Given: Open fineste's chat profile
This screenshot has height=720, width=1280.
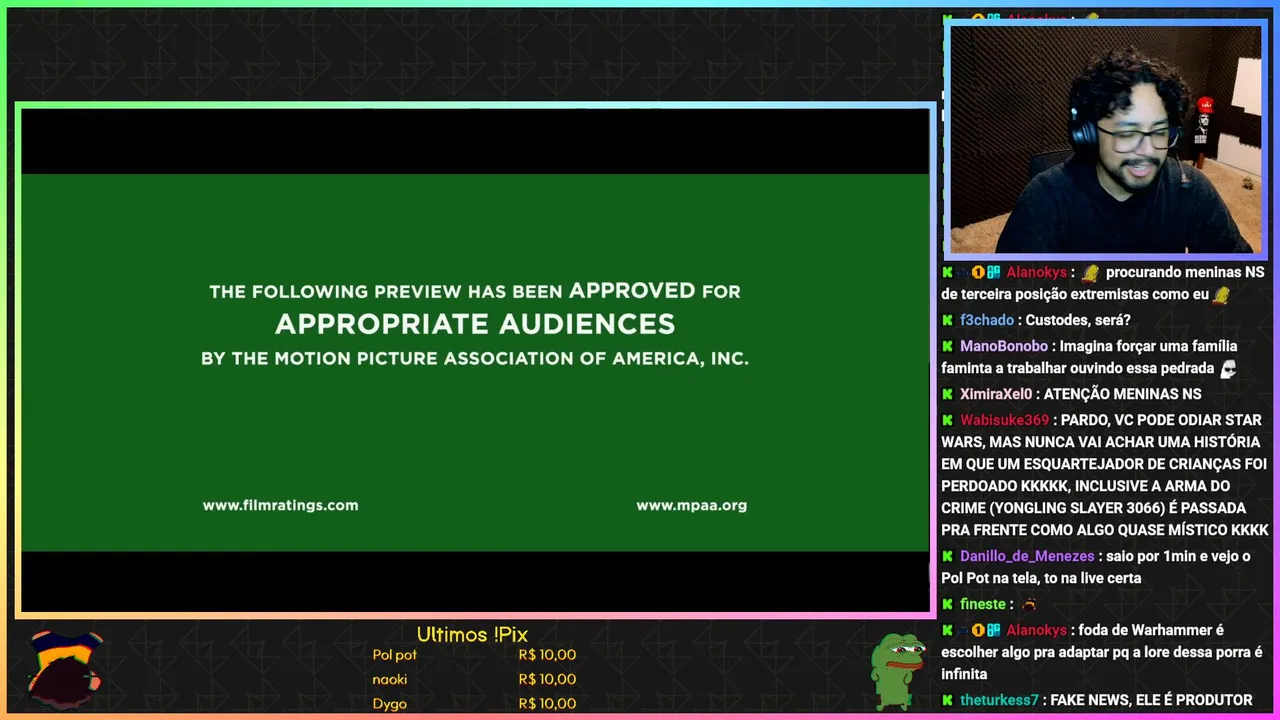Looking at the screenshot, I should coord(983,604).
